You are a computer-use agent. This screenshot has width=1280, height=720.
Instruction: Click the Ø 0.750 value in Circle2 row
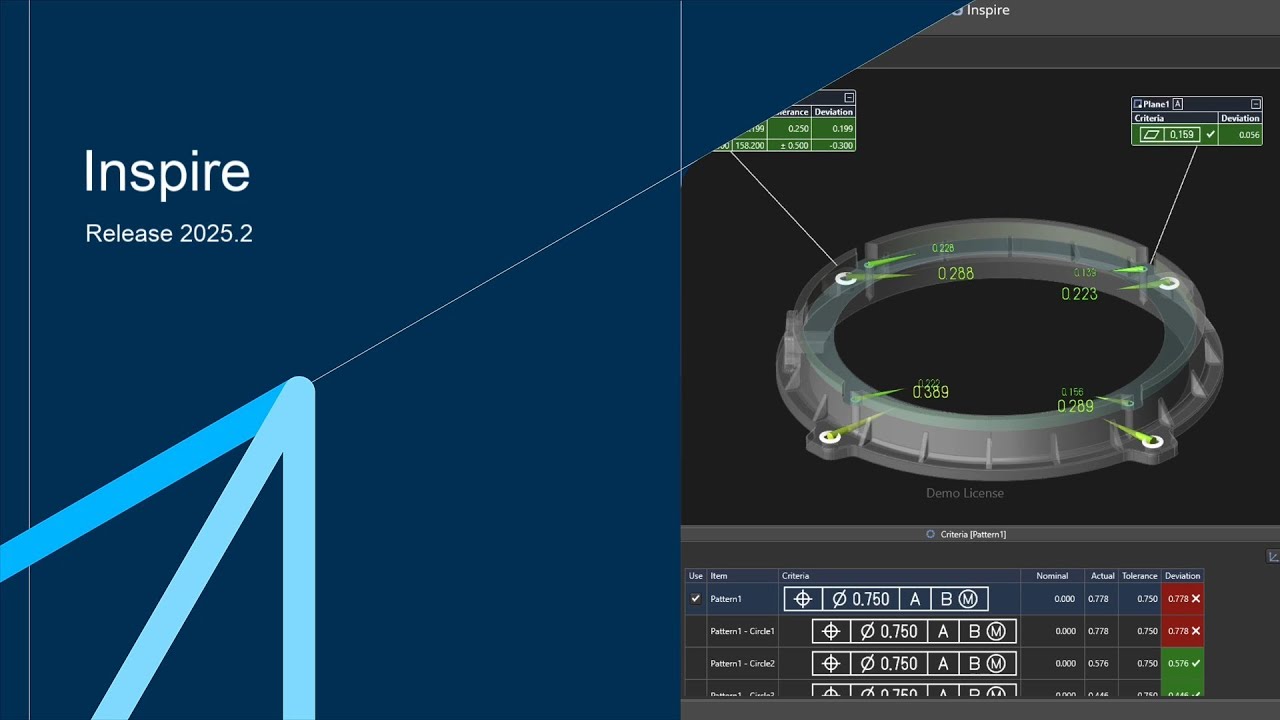click(888, 663)
